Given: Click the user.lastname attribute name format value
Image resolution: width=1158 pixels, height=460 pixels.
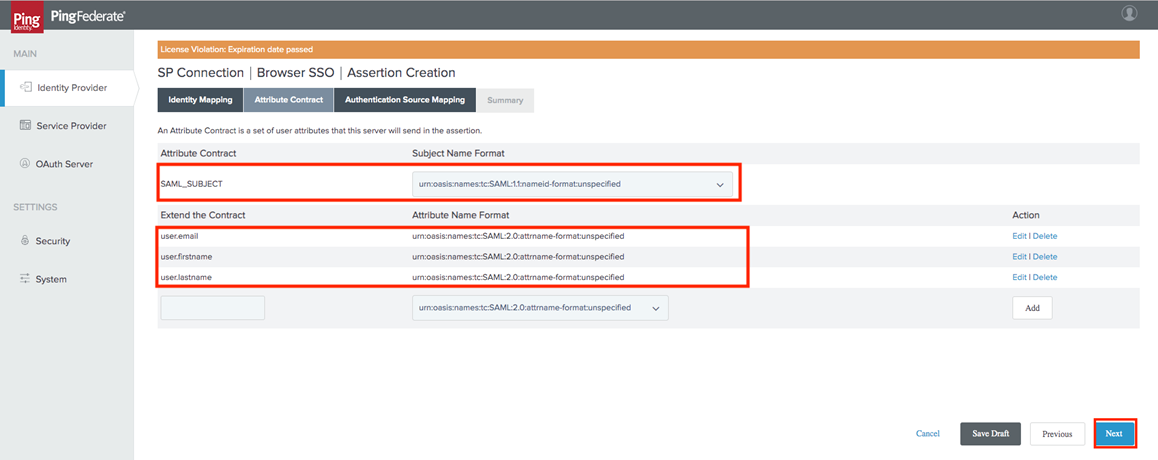Looking at the screenshot, I should [518, 278].
